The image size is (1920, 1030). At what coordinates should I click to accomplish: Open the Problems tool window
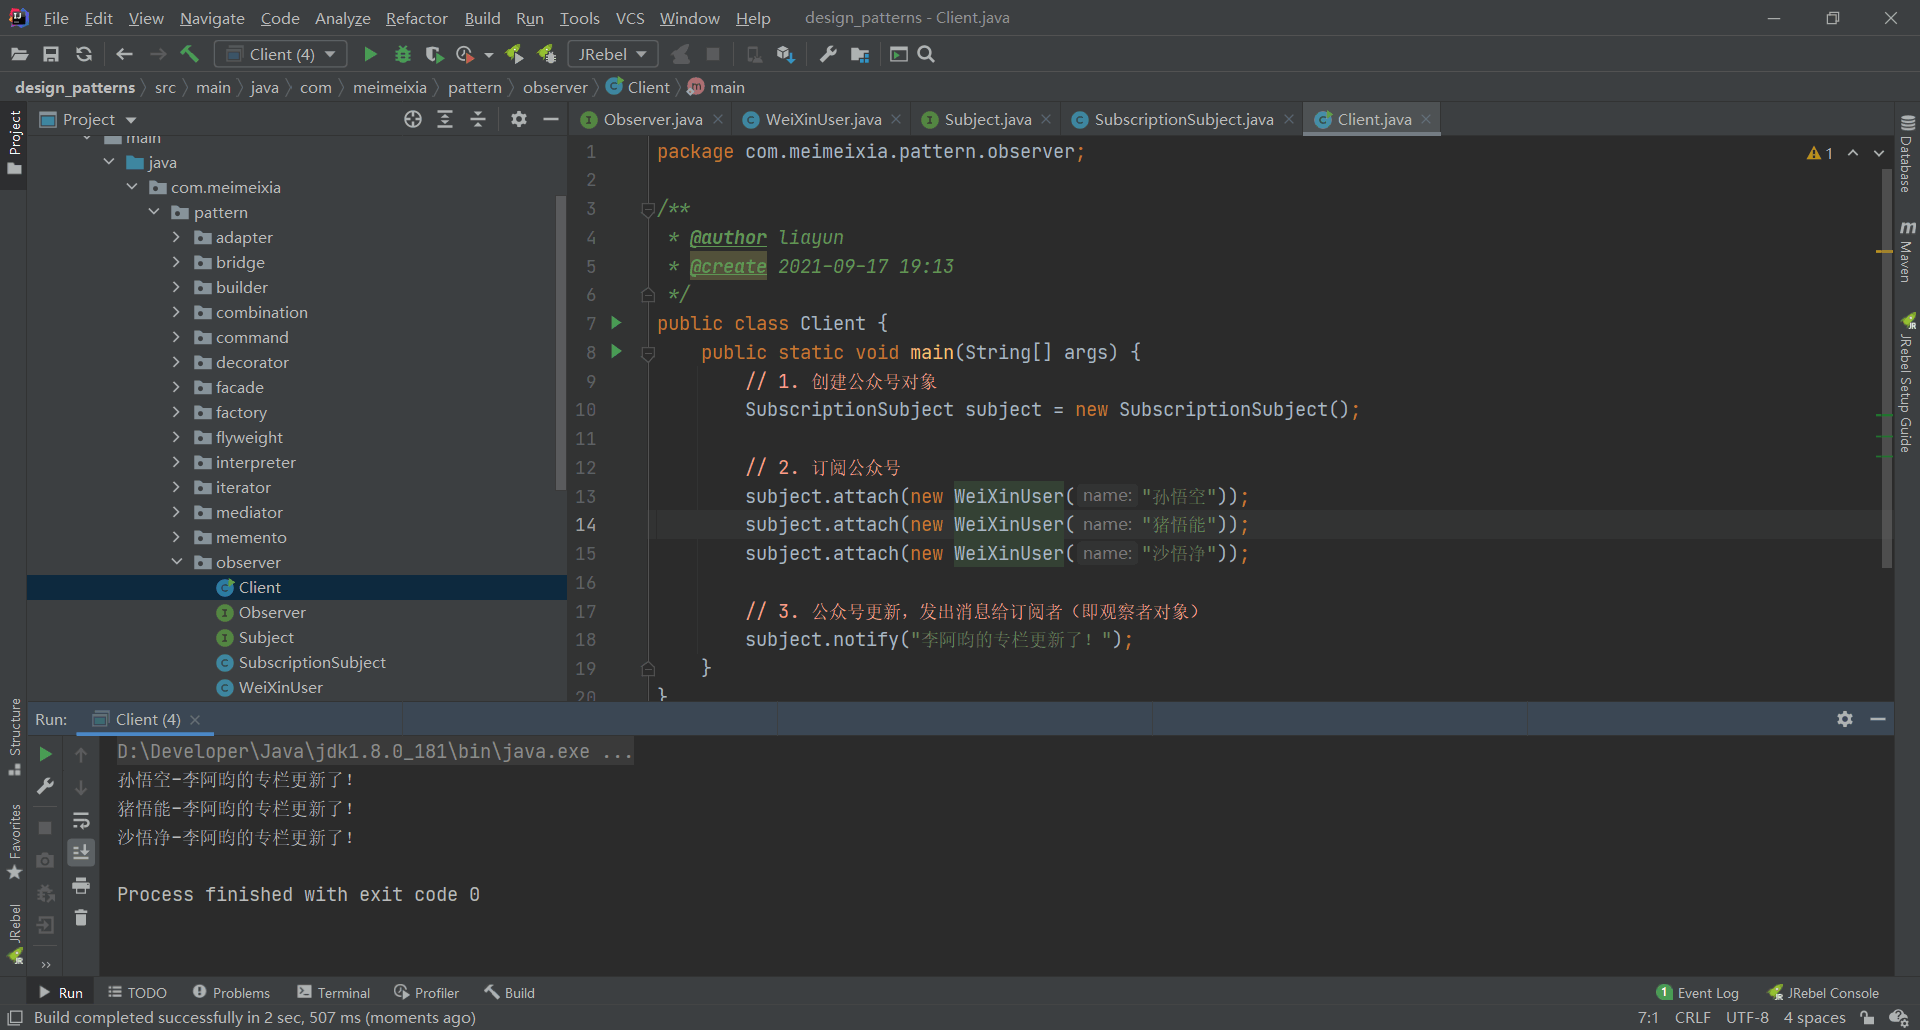point(231,992)
